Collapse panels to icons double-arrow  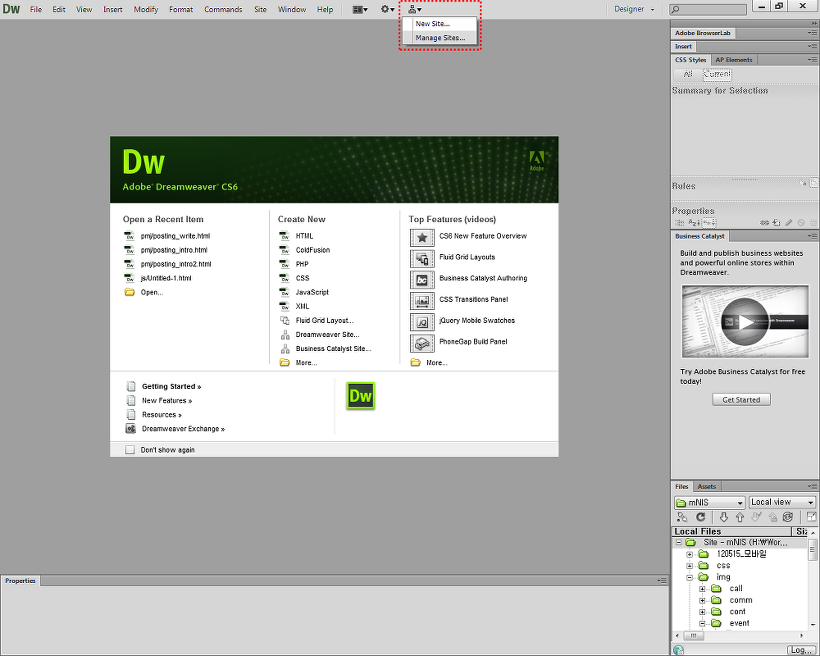tap(814, 24)
